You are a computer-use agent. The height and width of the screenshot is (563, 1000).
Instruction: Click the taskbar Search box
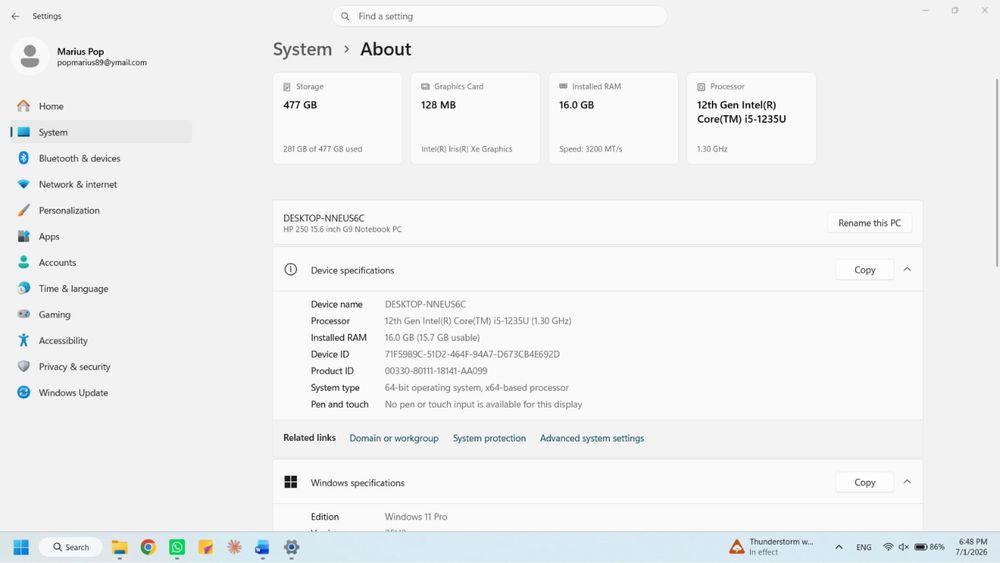(70, 547)
